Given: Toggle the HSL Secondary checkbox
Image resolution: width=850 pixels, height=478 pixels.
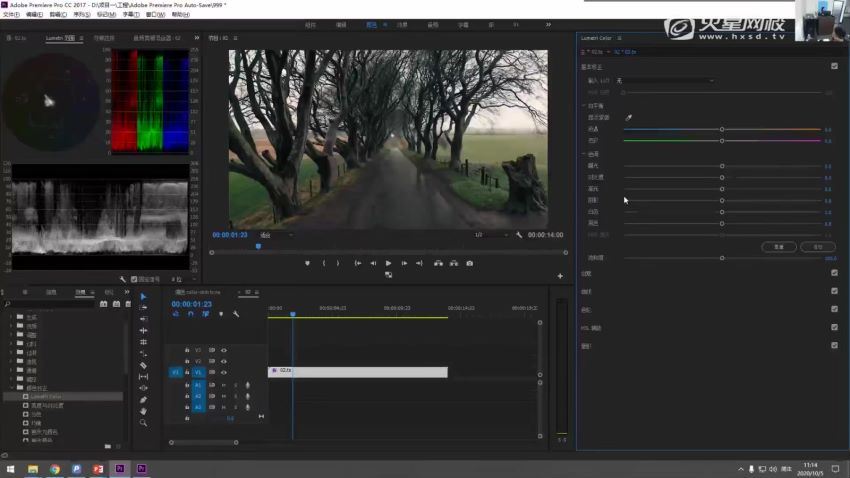Looking at the screenshot, I should click(x=834, y=327).
